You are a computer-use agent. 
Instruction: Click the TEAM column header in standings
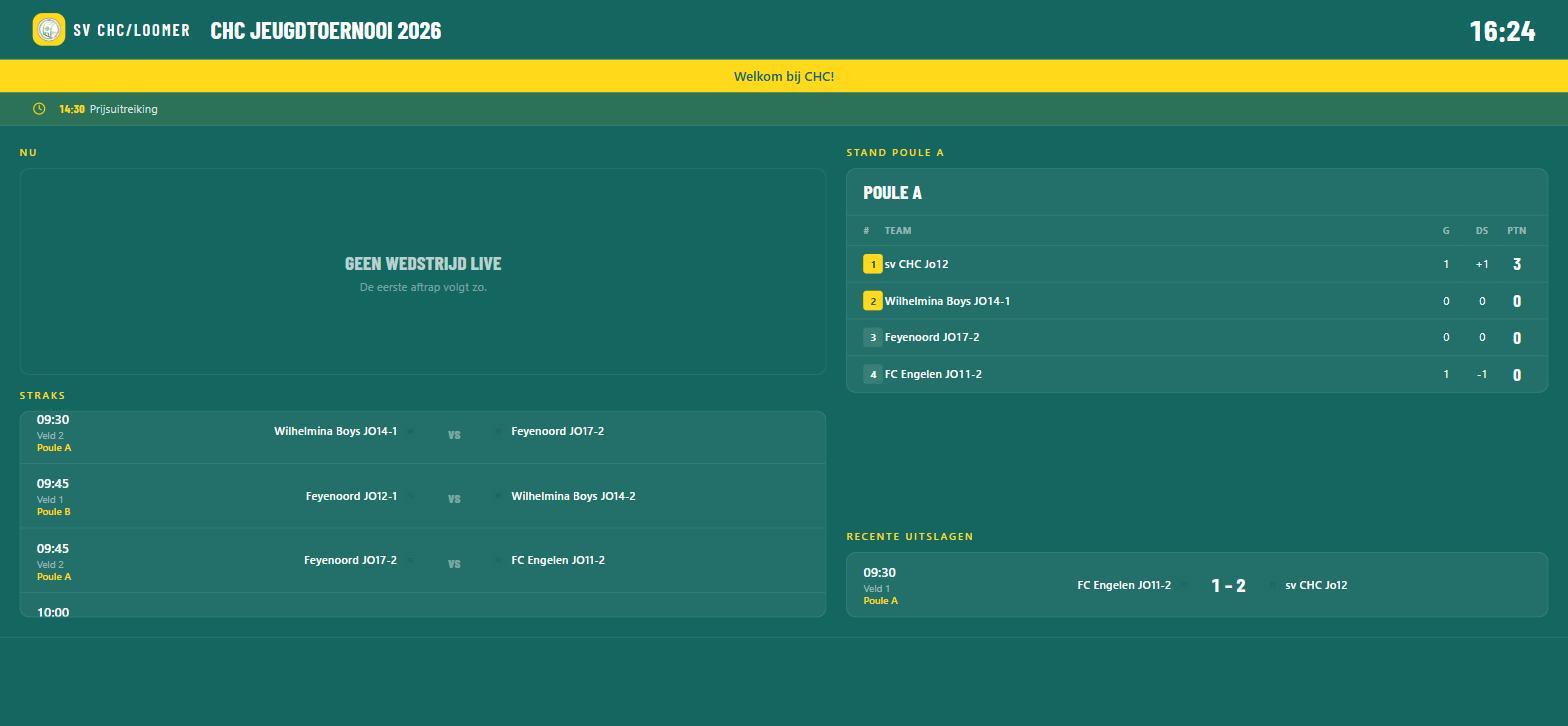[898, 230]
